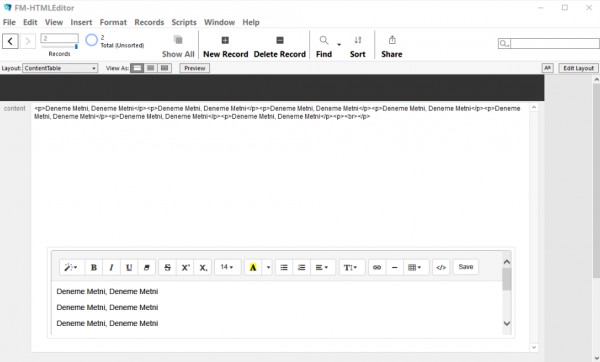Viewport: 600px width, 362px height.
Task: Select the Form view under View As
Action: tap(137, 68)
